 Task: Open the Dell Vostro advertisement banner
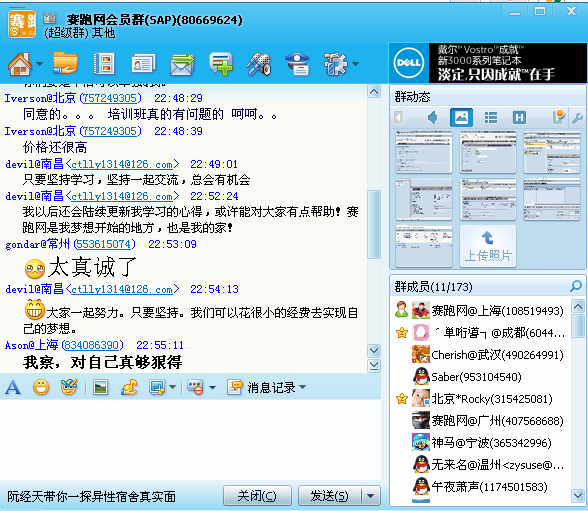488,63
